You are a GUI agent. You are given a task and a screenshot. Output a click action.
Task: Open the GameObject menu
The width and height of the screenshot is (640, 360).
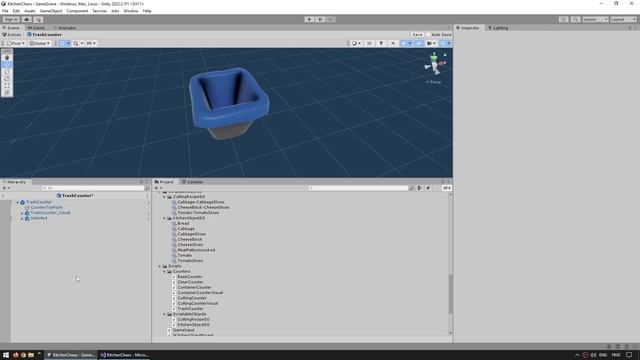click(51, 11)
